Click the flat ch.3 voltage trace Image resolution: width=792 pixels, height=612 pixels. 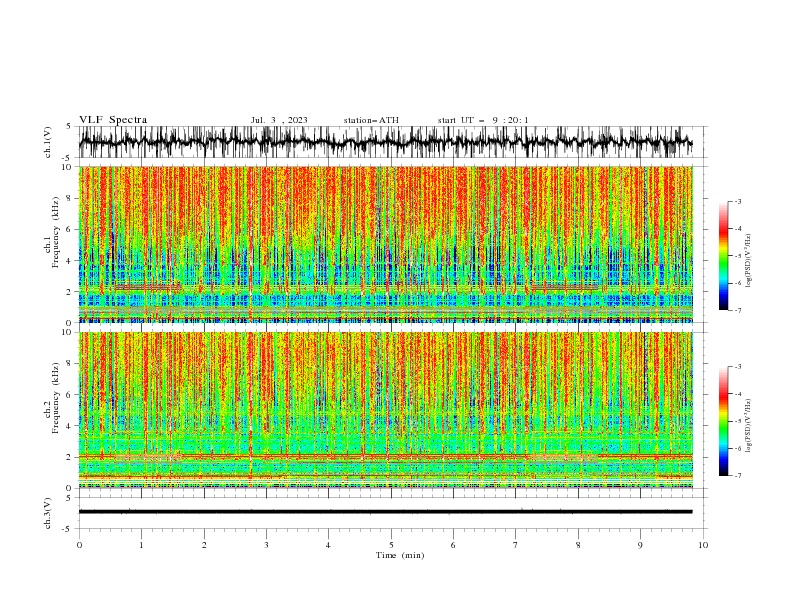(385, 512)
